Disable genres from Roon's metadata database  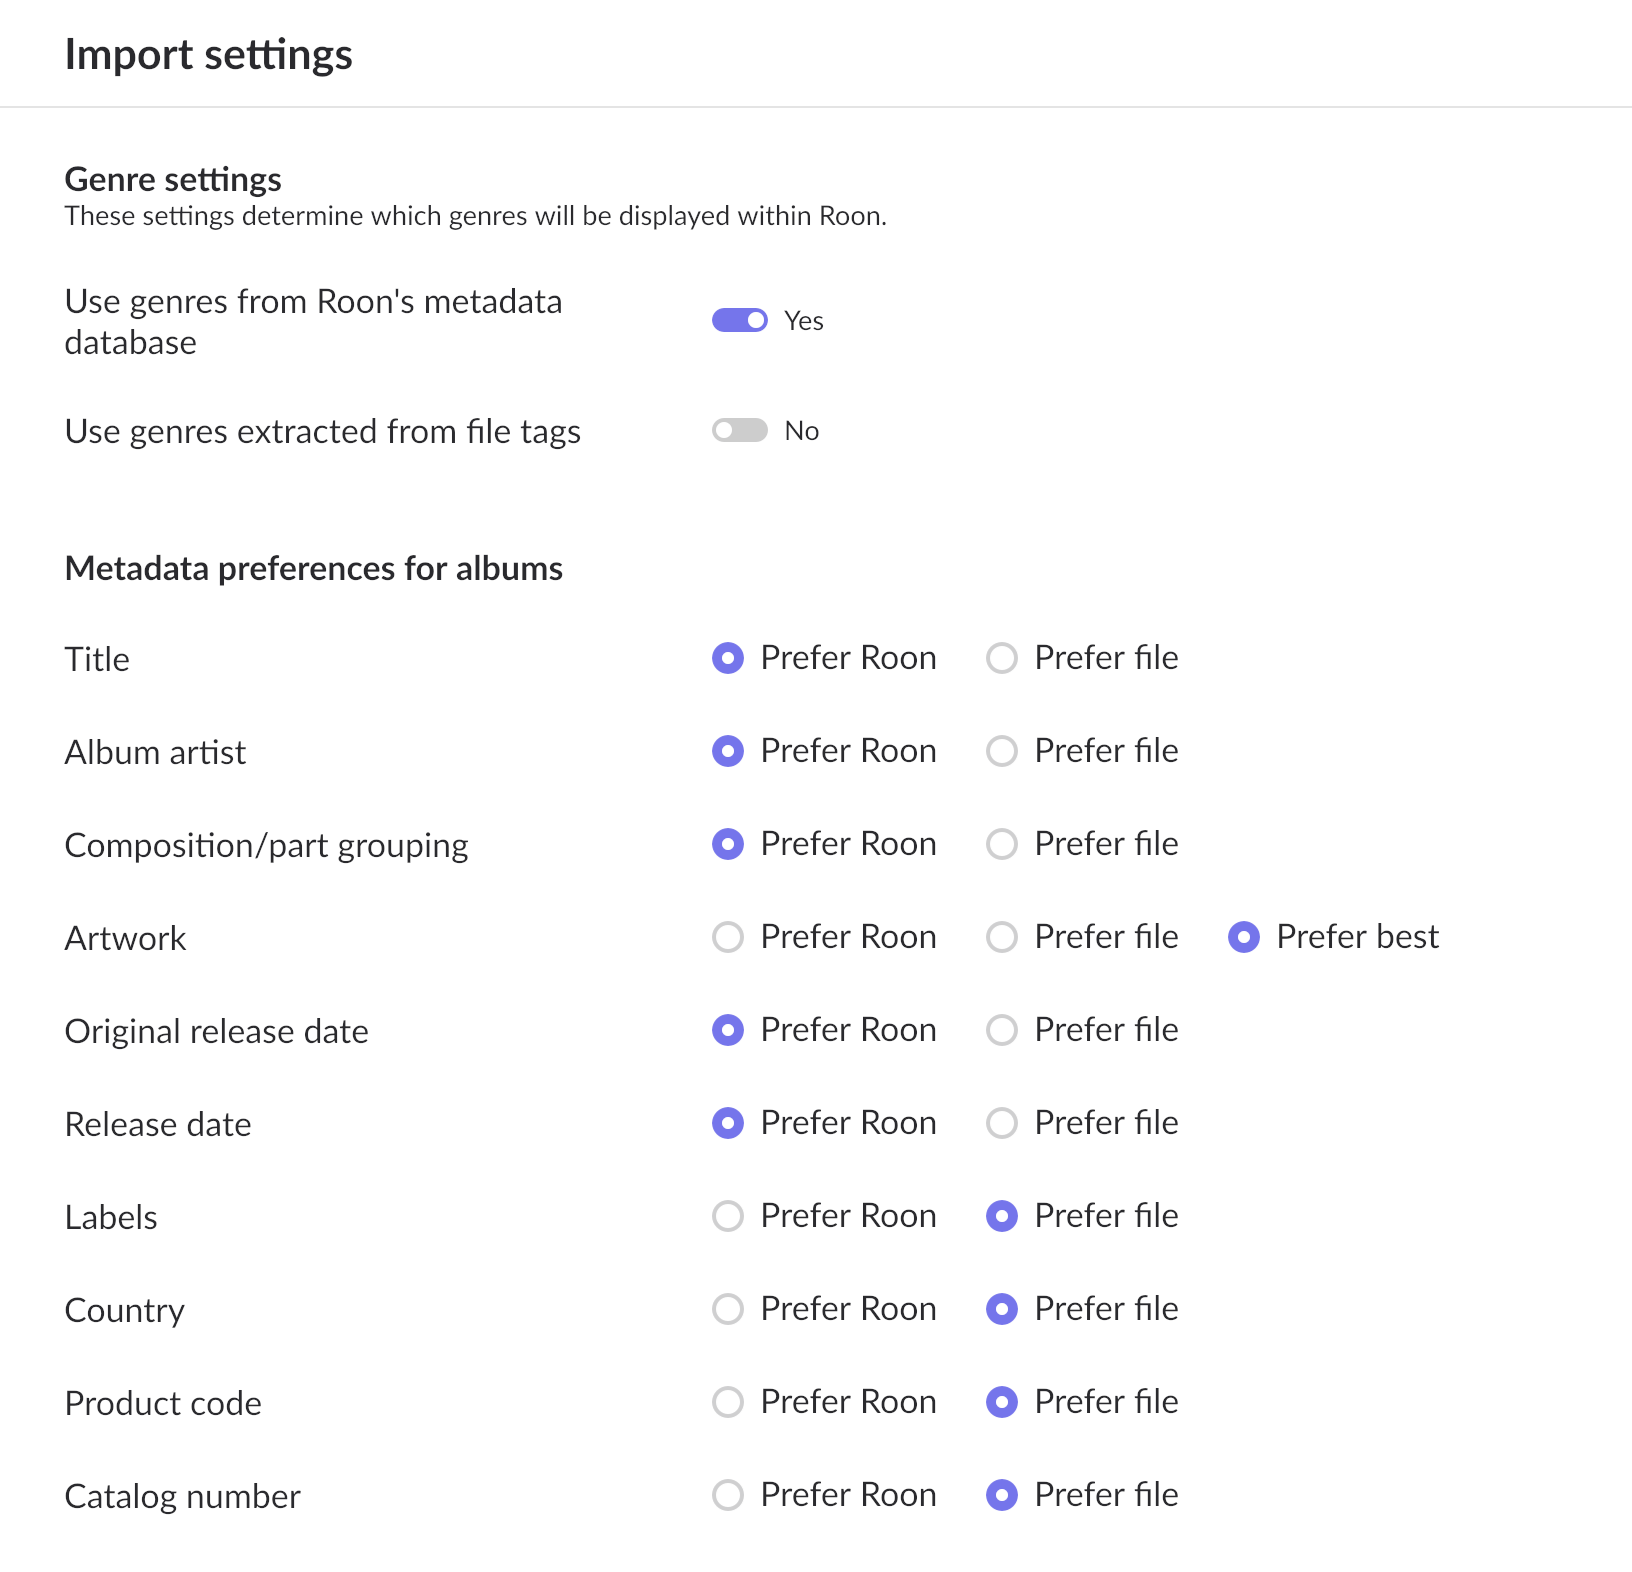point(740,320)
